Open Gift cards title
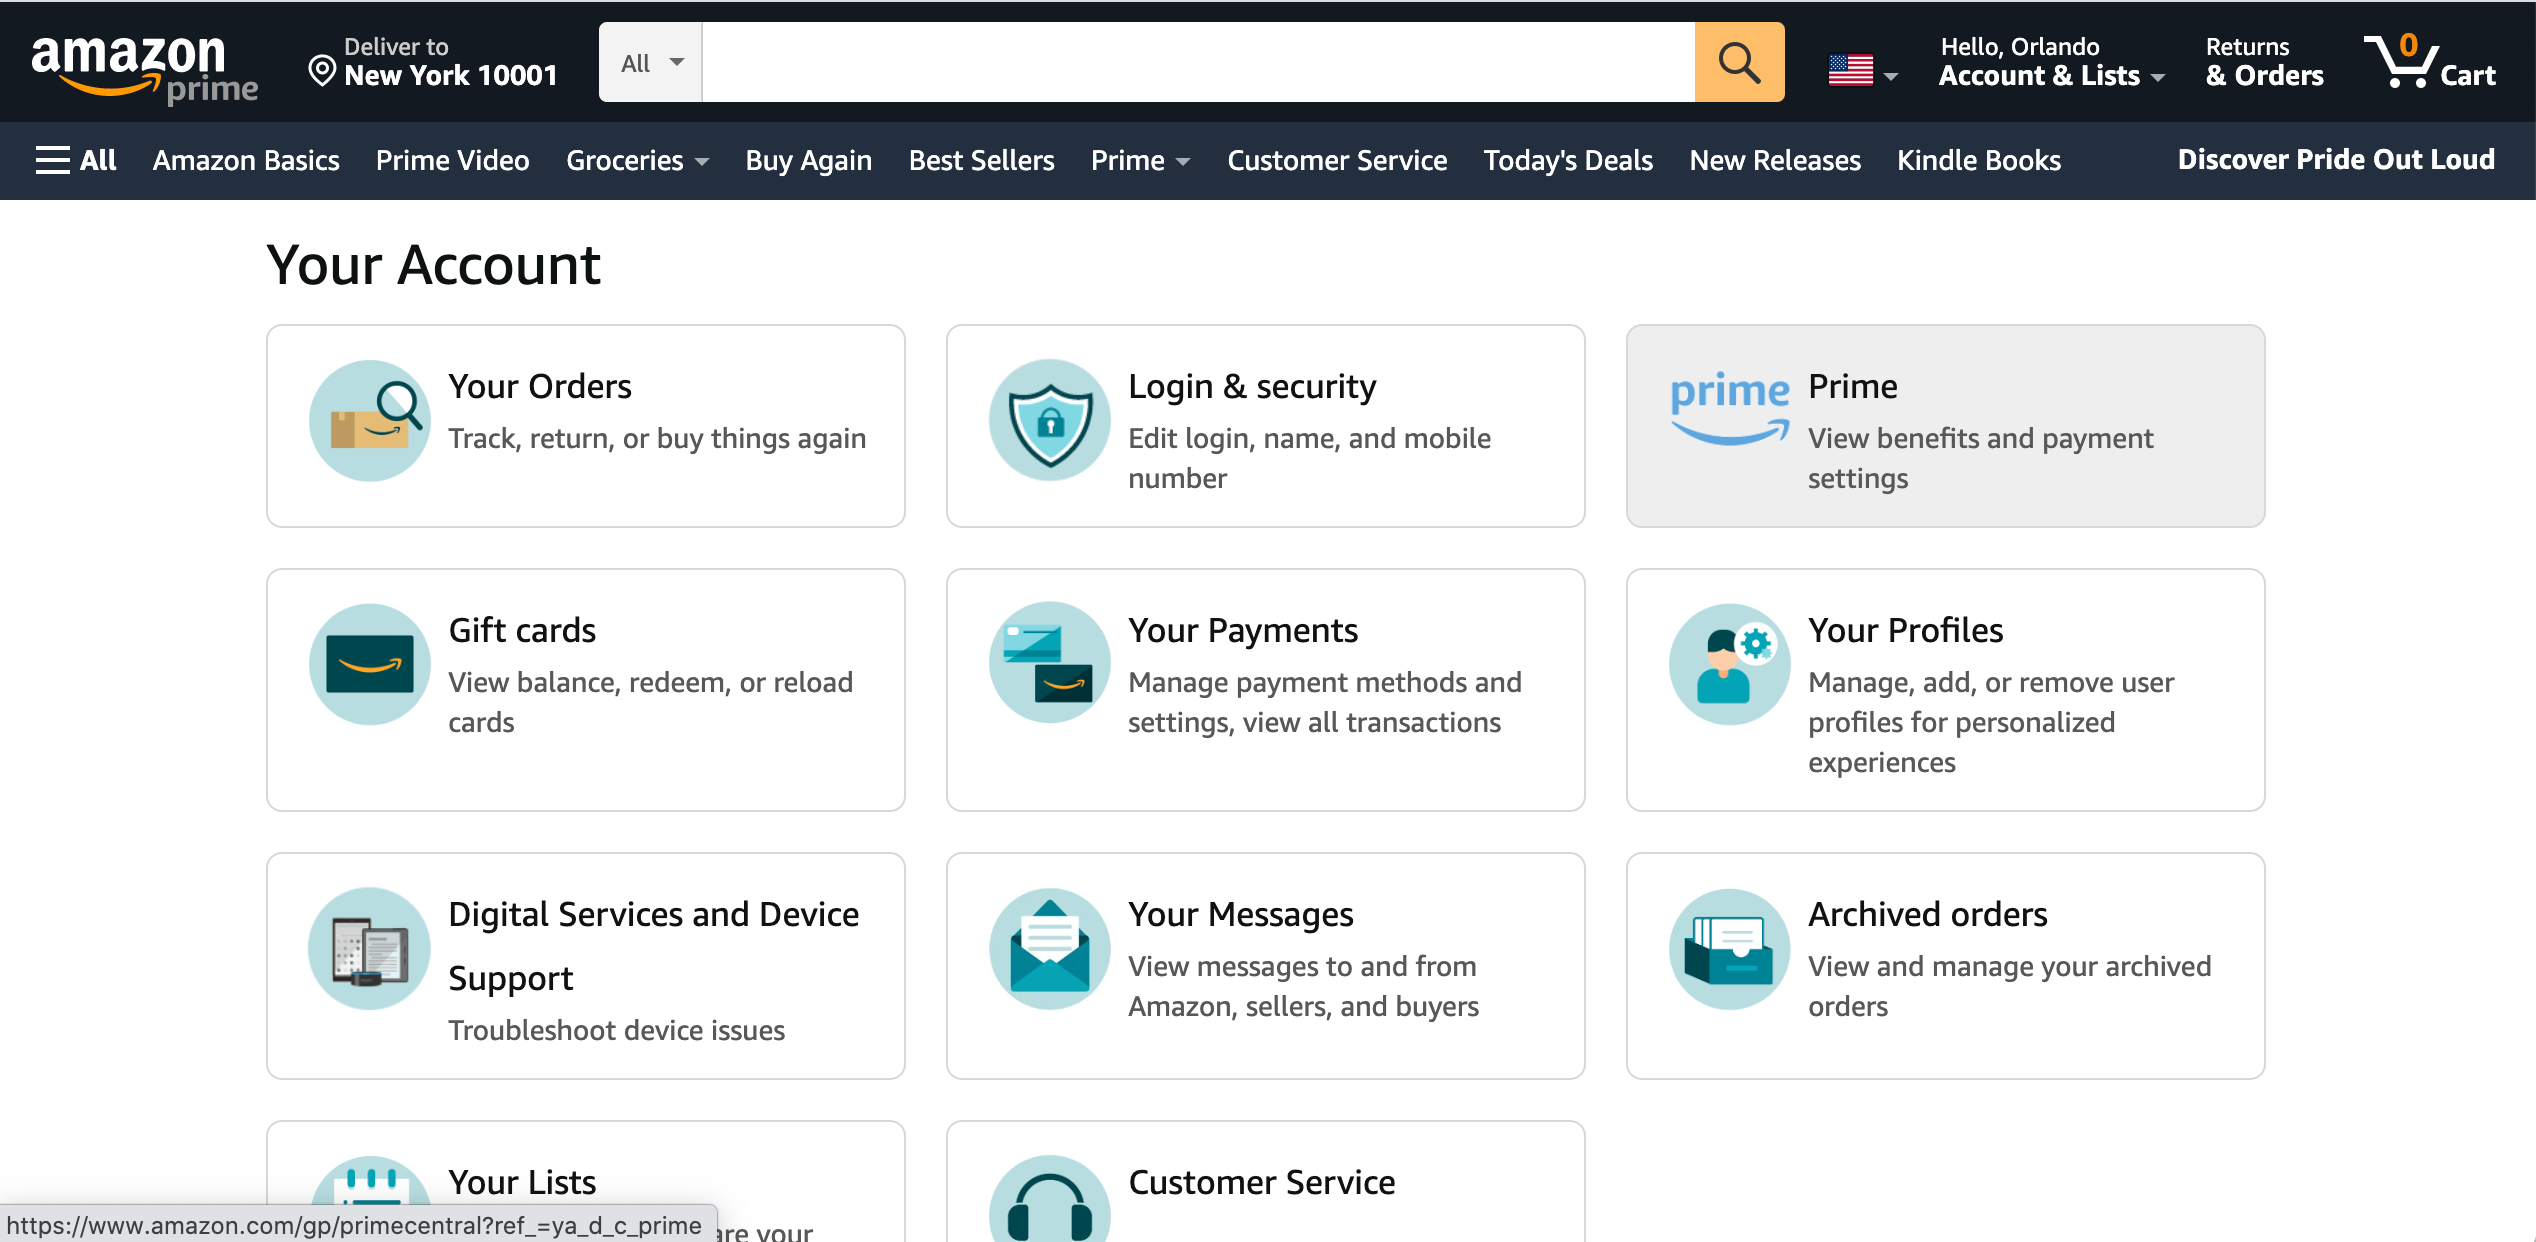Viewport: 2536px width, 1242px height. click(x=522, y=630)
